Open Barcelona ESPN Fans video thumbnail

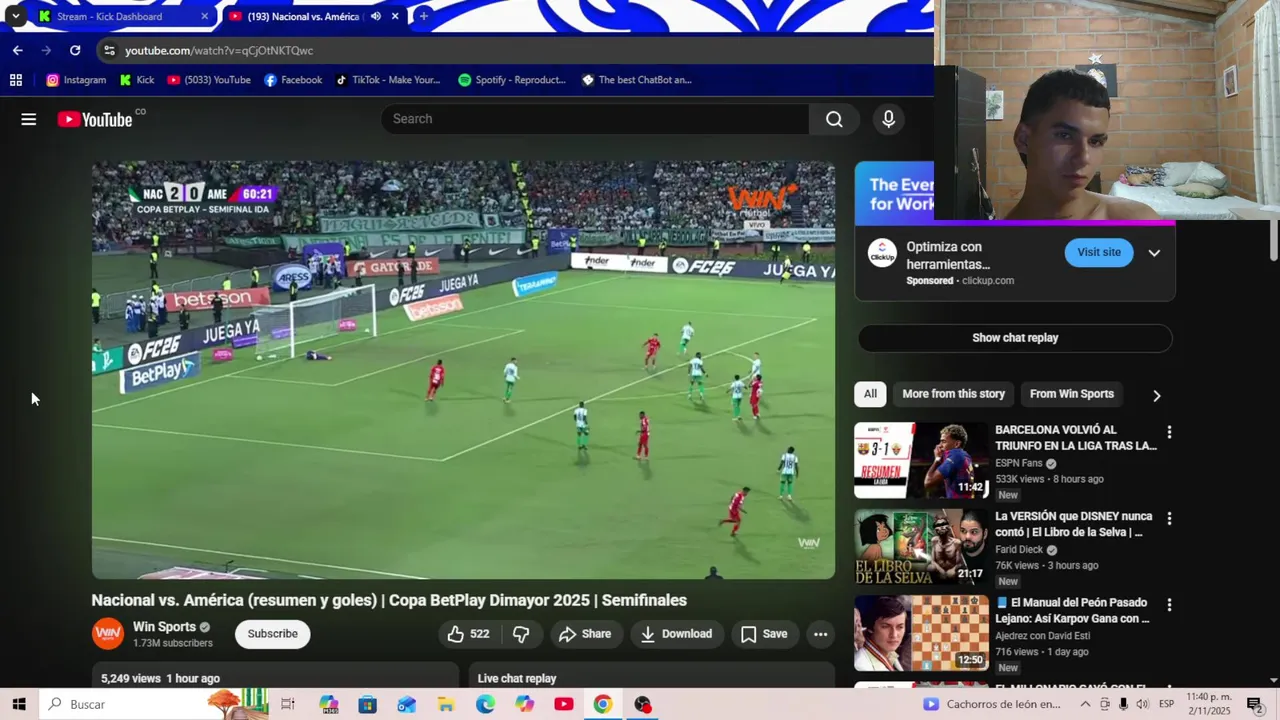921,460
